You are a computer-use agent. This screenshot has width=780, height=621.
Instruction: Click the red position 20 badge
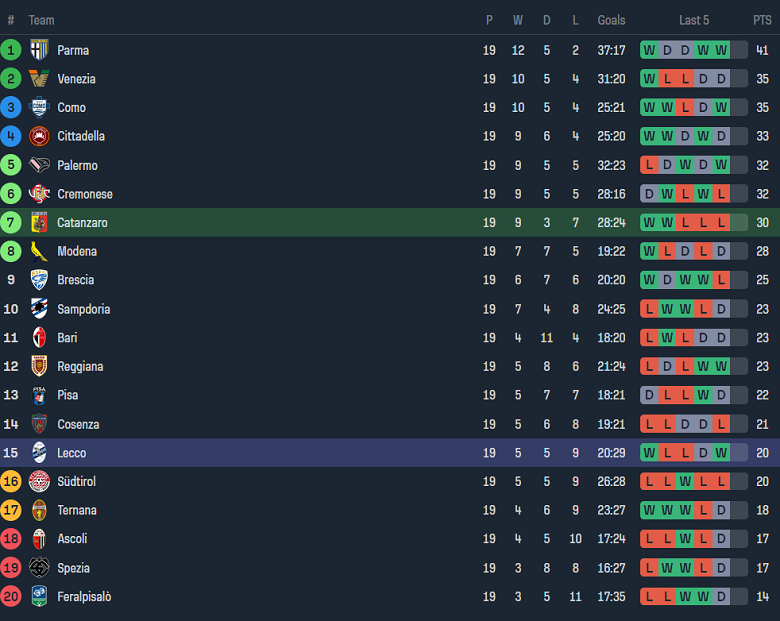pos(11,596)
